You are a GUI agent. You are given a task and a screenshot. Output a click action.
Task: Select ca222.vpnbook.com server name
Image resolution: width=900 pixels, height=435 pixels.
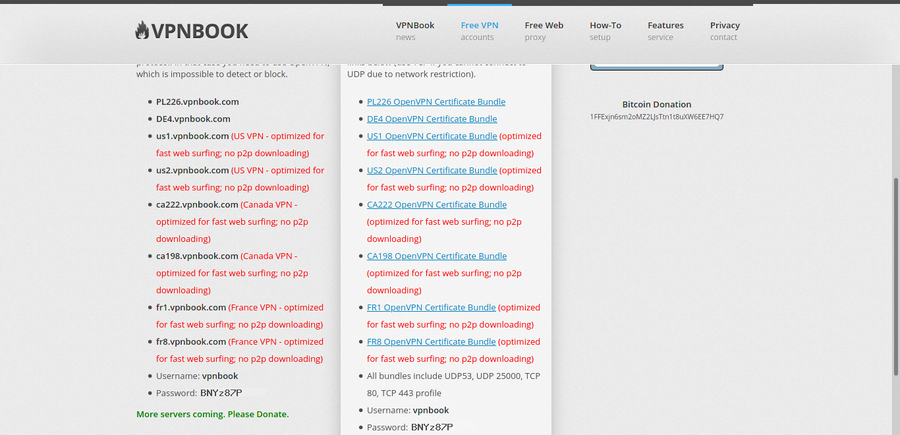197,204
